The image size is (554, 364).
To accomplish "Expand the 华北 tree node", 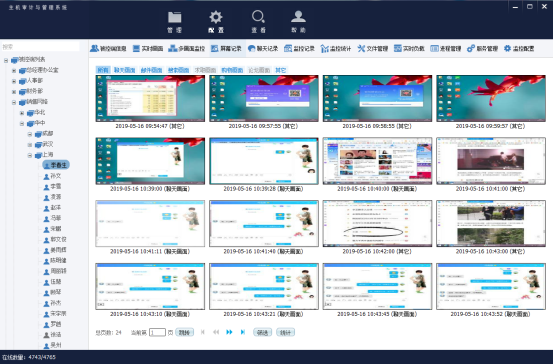I will click(x=22, y=113).
